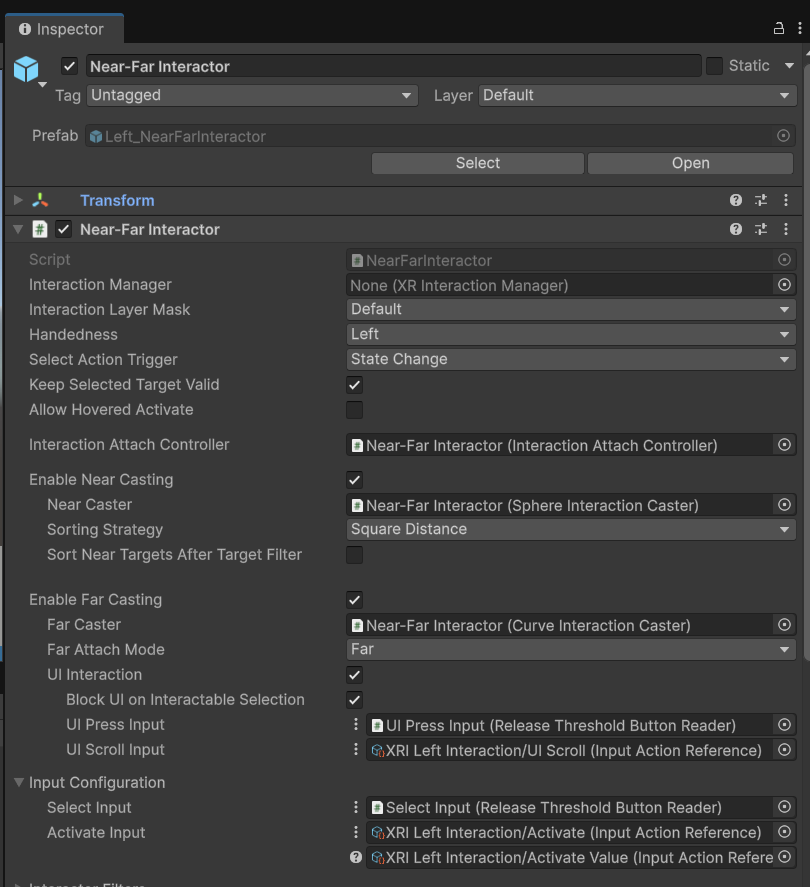Open UI Scroll Input source mode menu
The height and width of the screenshot is (887, 810).
click(x=355, y=749)
